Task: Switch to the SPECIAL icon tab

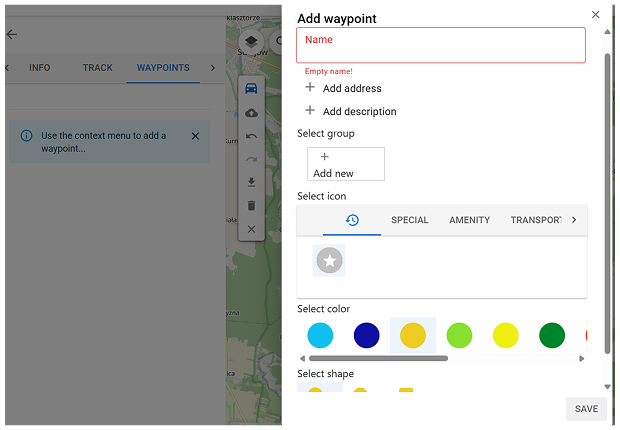Action: click(x=410, y=220)
